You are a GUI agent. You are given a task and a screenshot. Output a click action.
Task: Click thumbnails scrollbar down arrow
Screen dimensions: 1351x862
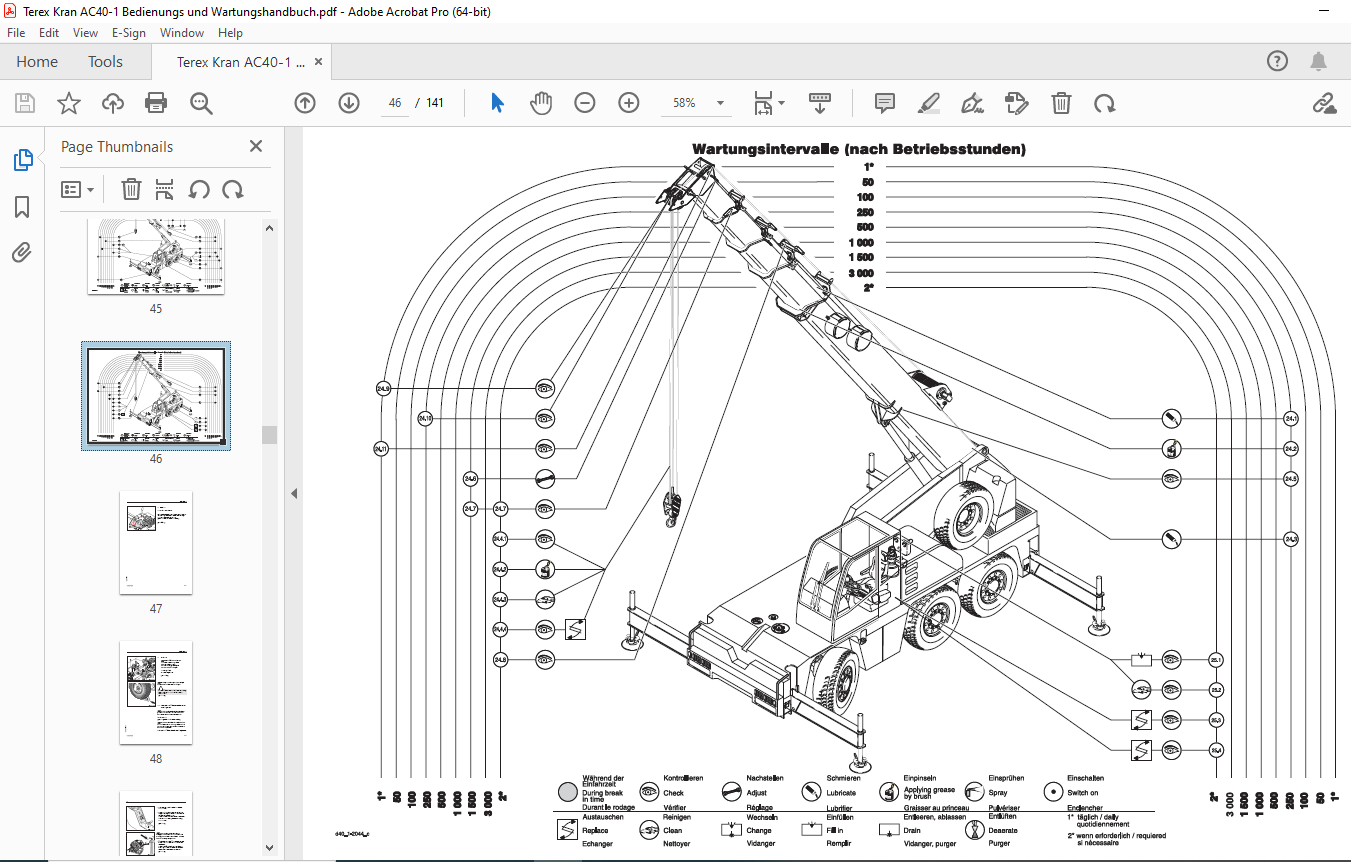tap(269, 847)
